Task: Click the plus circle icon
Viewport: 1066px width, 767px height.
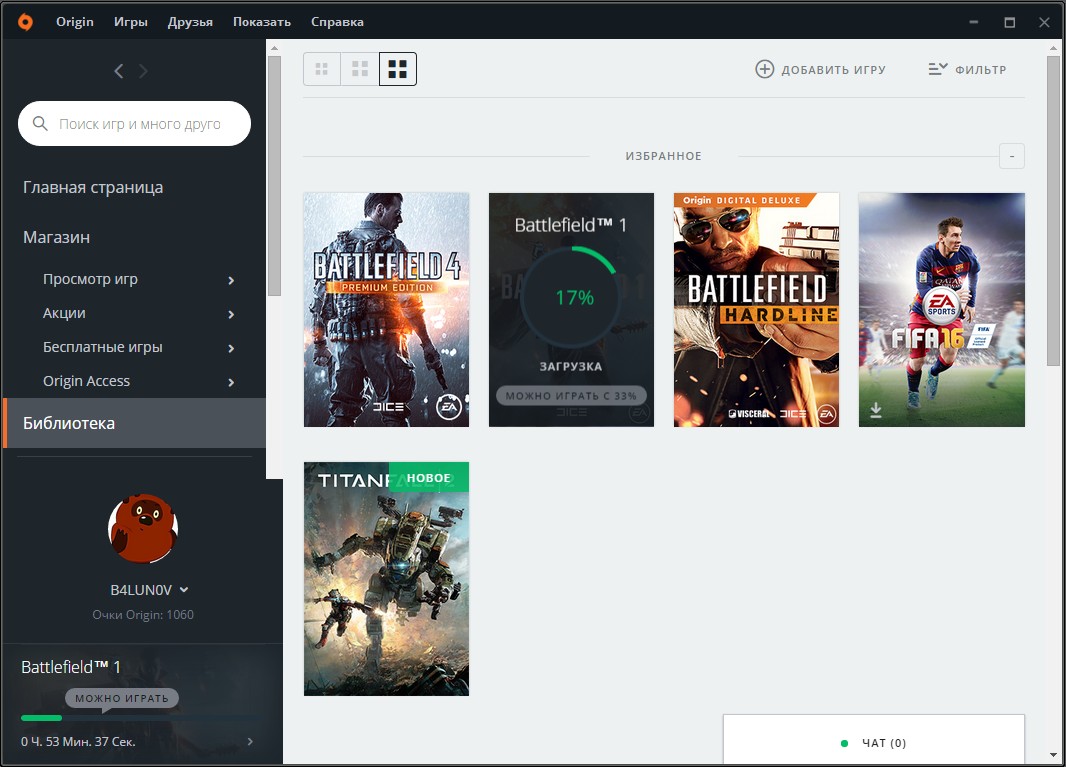Action: [x=765, y=69]
